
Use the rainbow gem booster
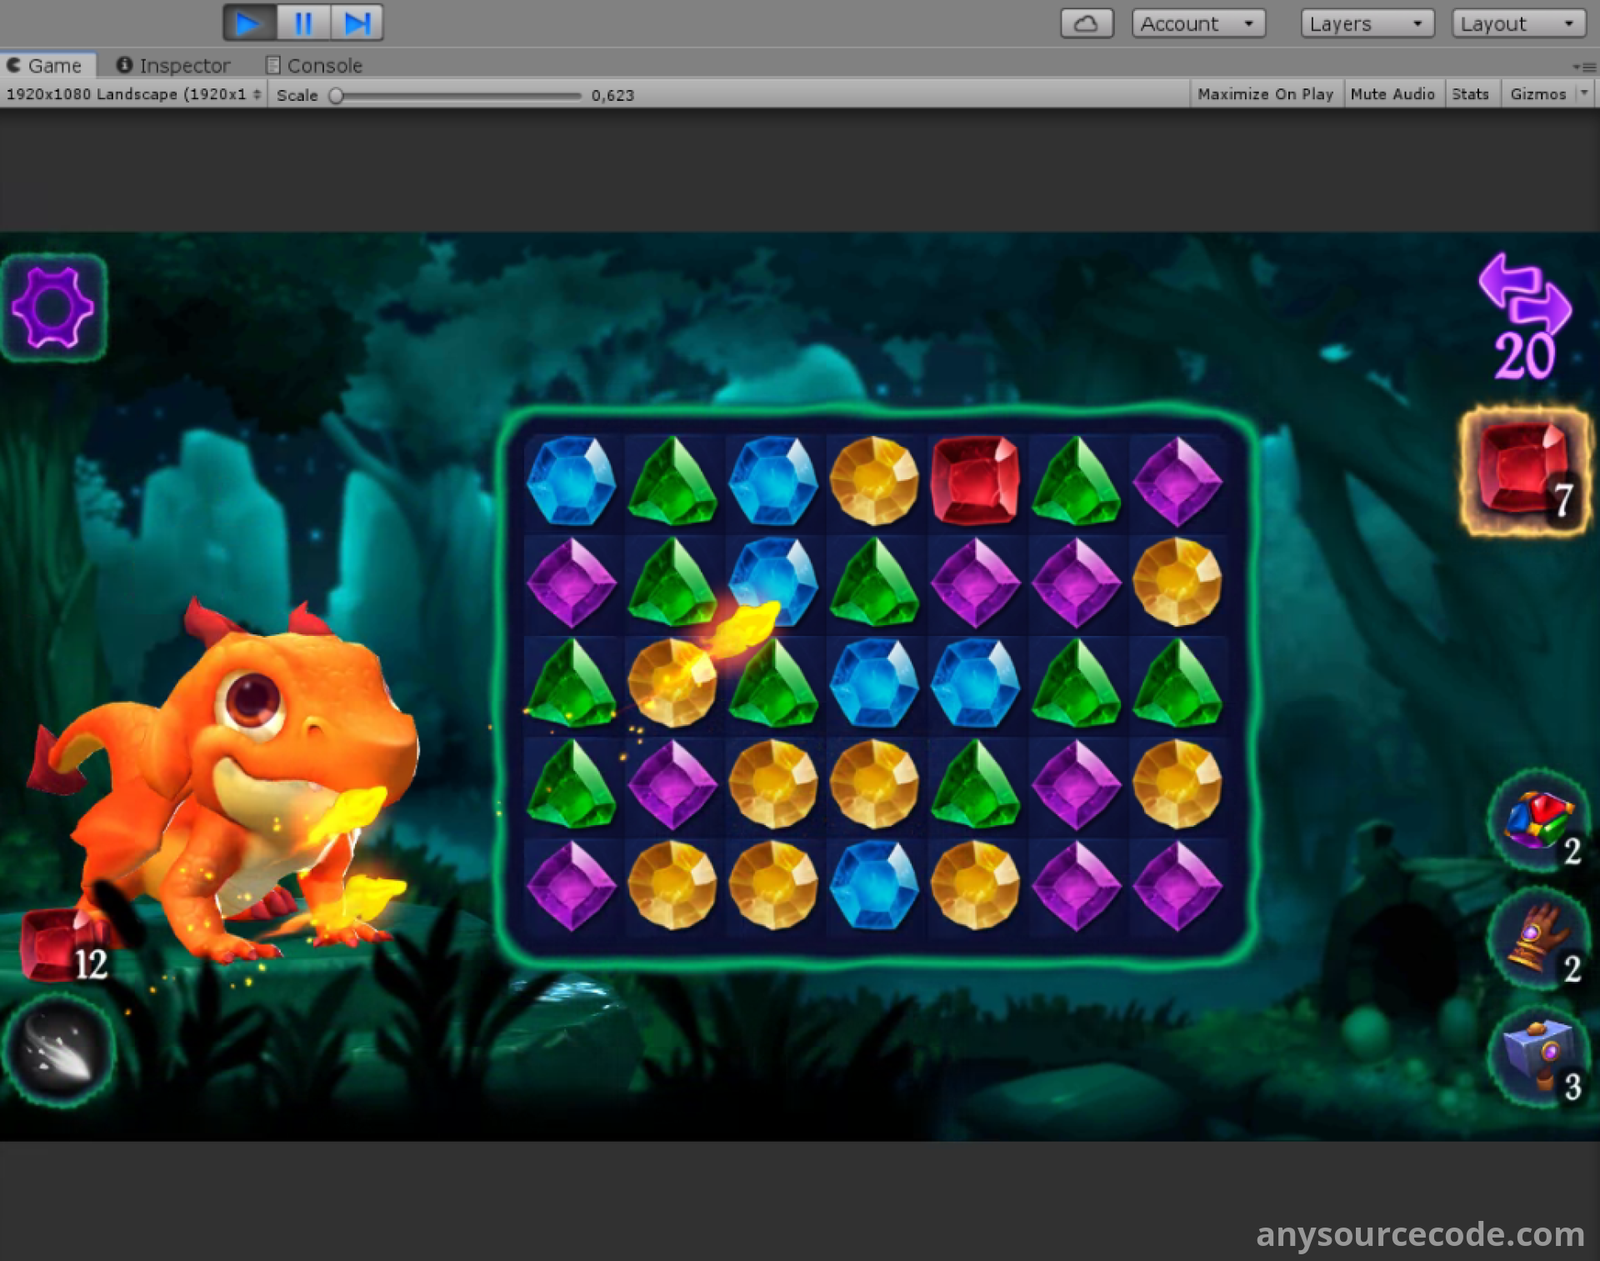click(x=1538, y=822)
